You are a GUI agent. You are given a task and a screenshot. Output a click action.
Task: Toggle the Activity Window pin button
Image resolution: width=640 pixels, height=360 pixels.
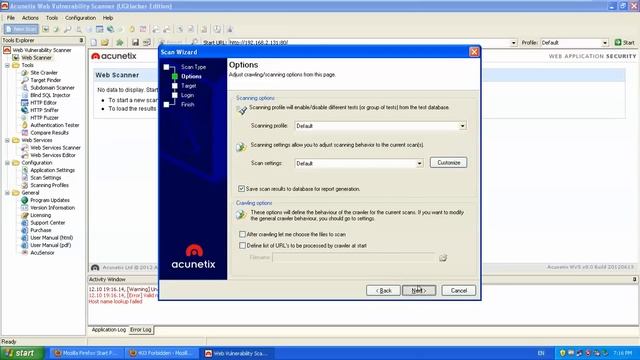click(x=635, y=279)
